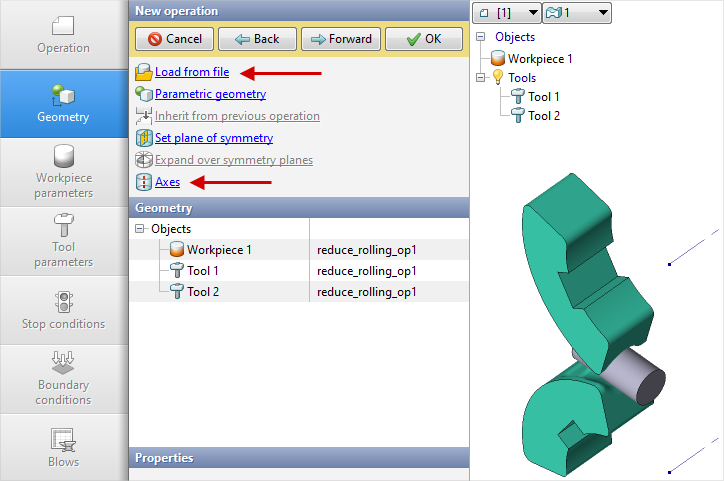Click the Parametric geometry icon
The height and width of the screenshot is (481, 724).
point(144,94)
